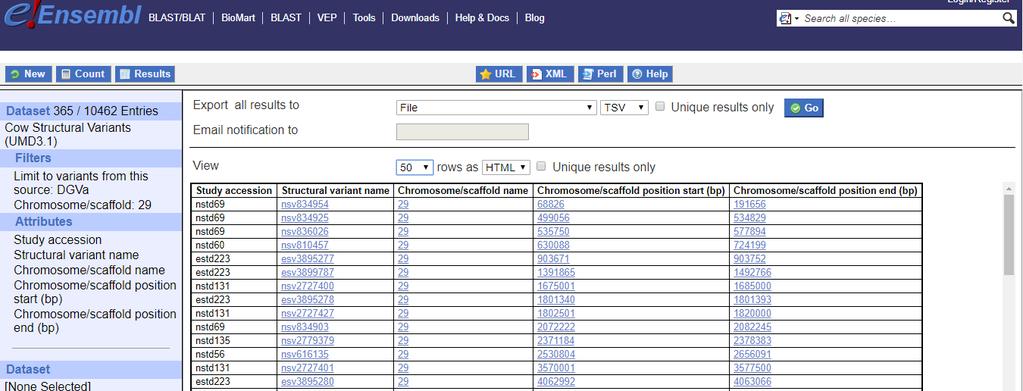Screen dimensions: 1023x391
Task: Click the Email notification input field
Action: [x=463, y=131]
